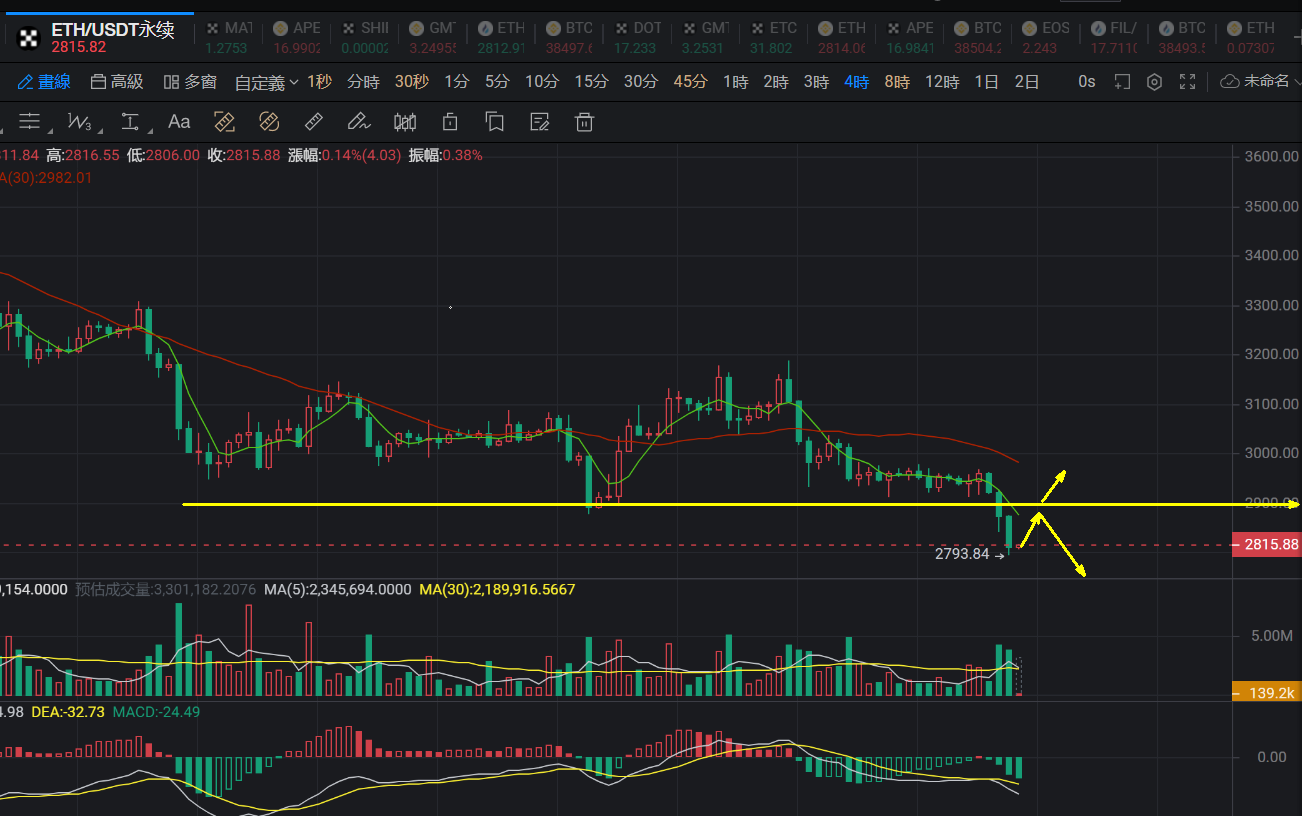1302x816 pixels.
Task: Expand the 自定義 custom interval dropdown
Action: point(266,83)
